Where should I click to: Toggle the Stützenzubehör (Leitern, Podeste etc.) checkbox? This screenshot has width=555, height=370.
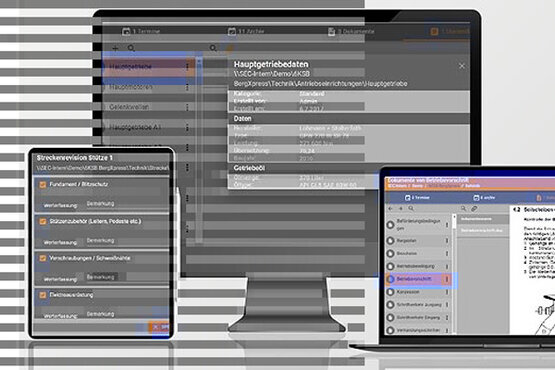click(x=43, y=222)
